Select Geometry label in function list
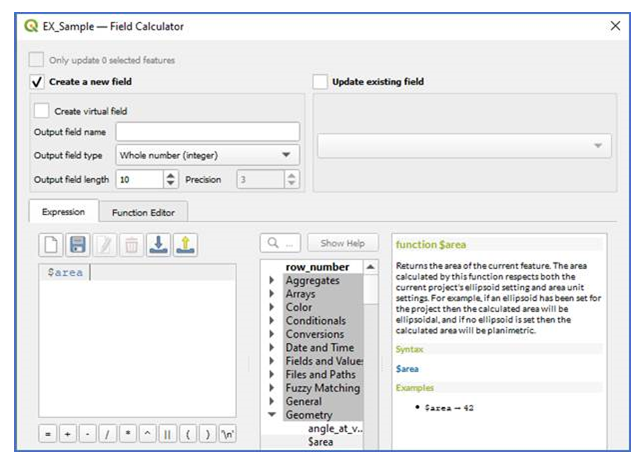Viewport: 640px width, 460px height. click(309, 415)
